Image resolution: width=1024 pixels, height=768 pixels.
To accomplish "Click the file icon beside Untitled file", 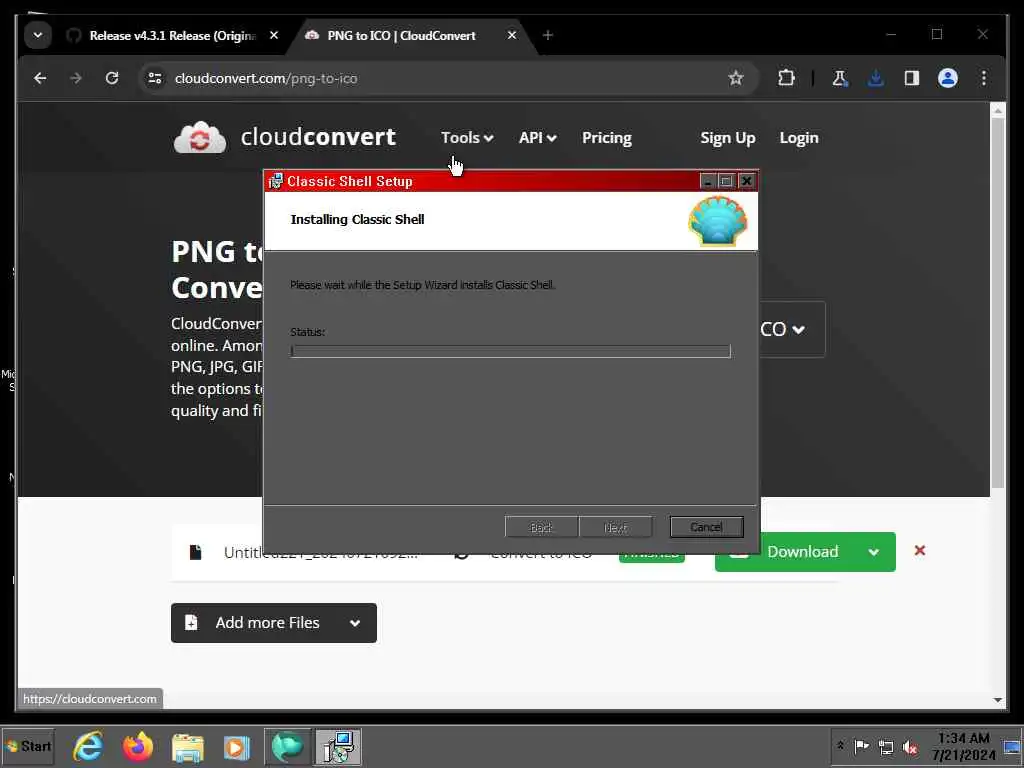I will tap(195, 552).
